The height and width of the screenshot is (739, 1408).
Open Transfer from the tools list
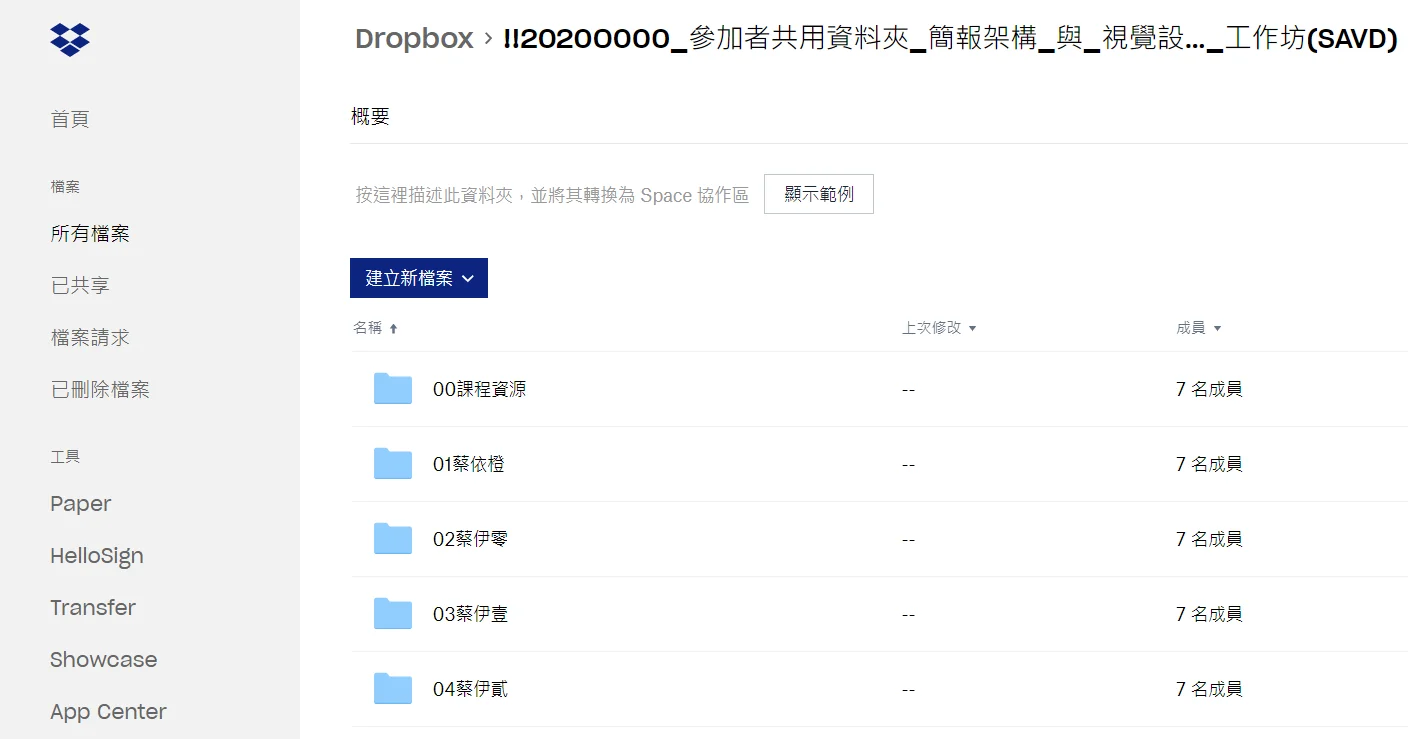tap(93, 608)
